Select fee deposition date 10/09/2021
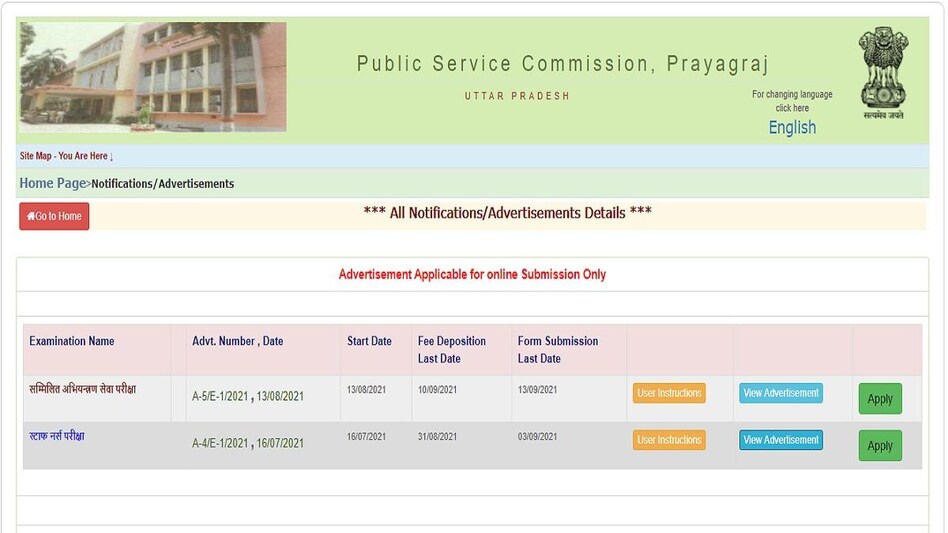 point(438,390)
